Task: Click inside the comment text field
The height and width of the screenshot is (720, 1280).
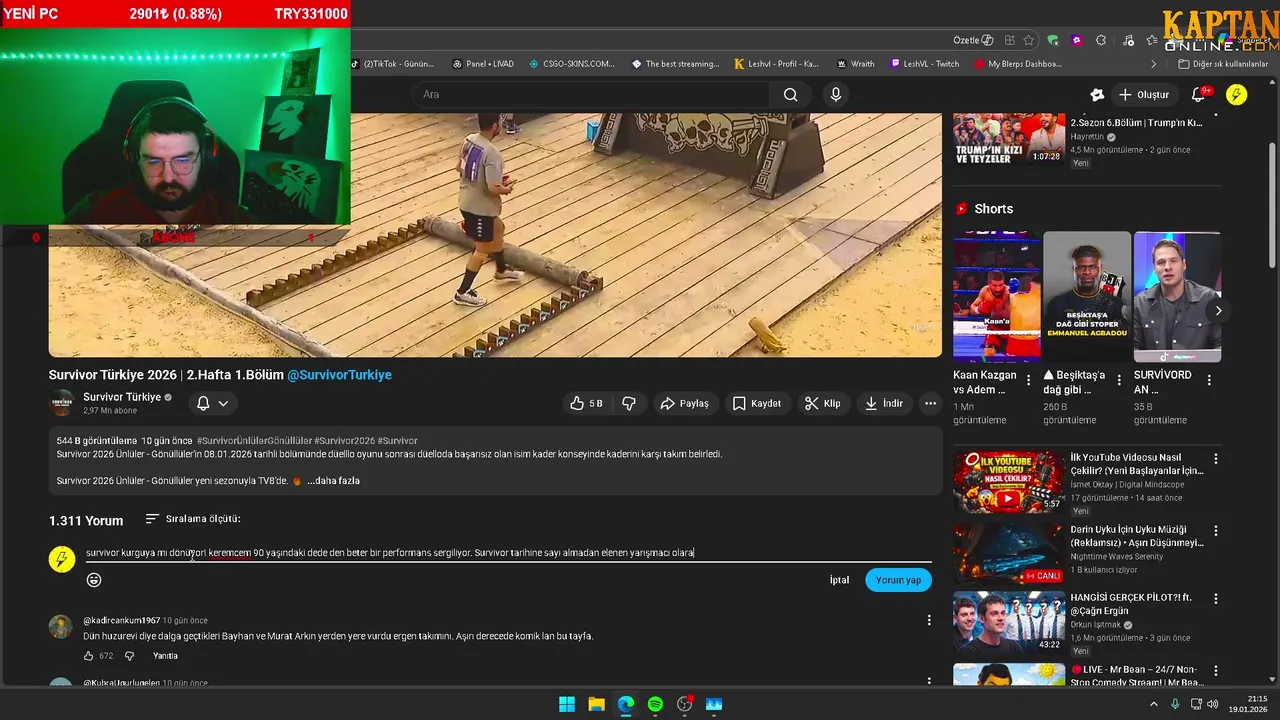Action: pyautogui.click(x=508, y=553)
